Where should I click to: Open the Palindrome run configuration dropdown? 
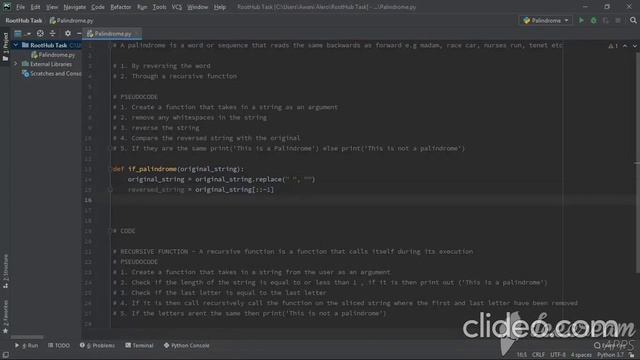[546, 20]
